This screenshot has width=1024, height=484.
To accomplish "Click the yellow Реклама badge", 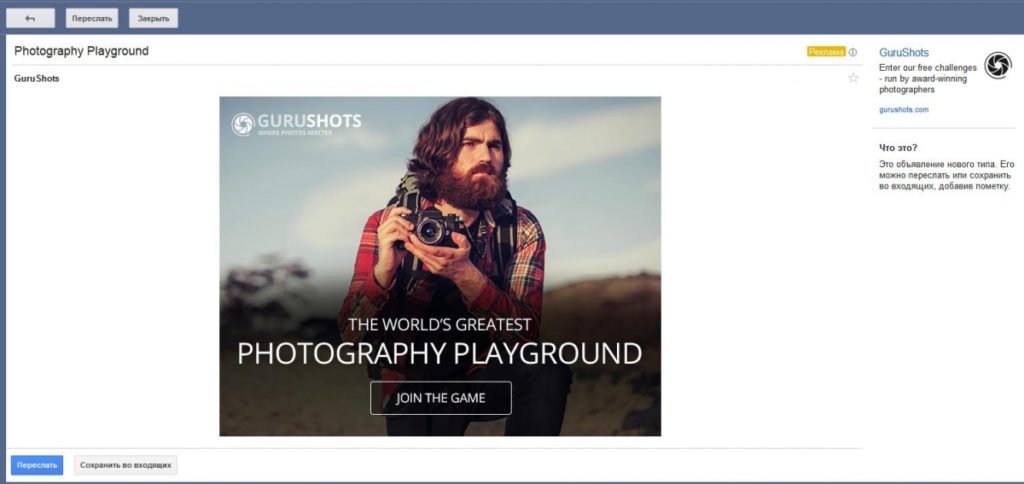I will tap(826, 52).
